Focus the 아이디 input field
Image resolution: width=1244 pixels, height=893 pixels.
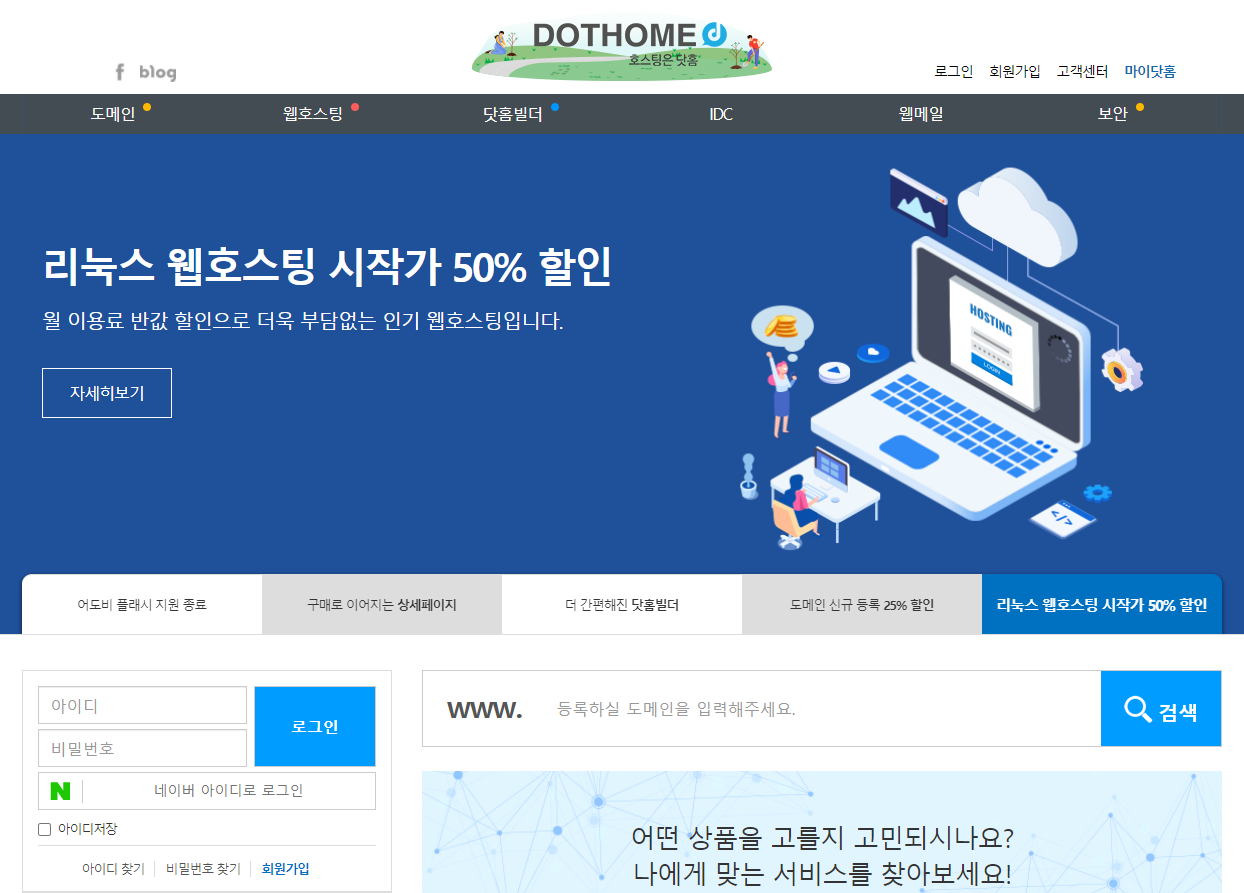point(142,705)
